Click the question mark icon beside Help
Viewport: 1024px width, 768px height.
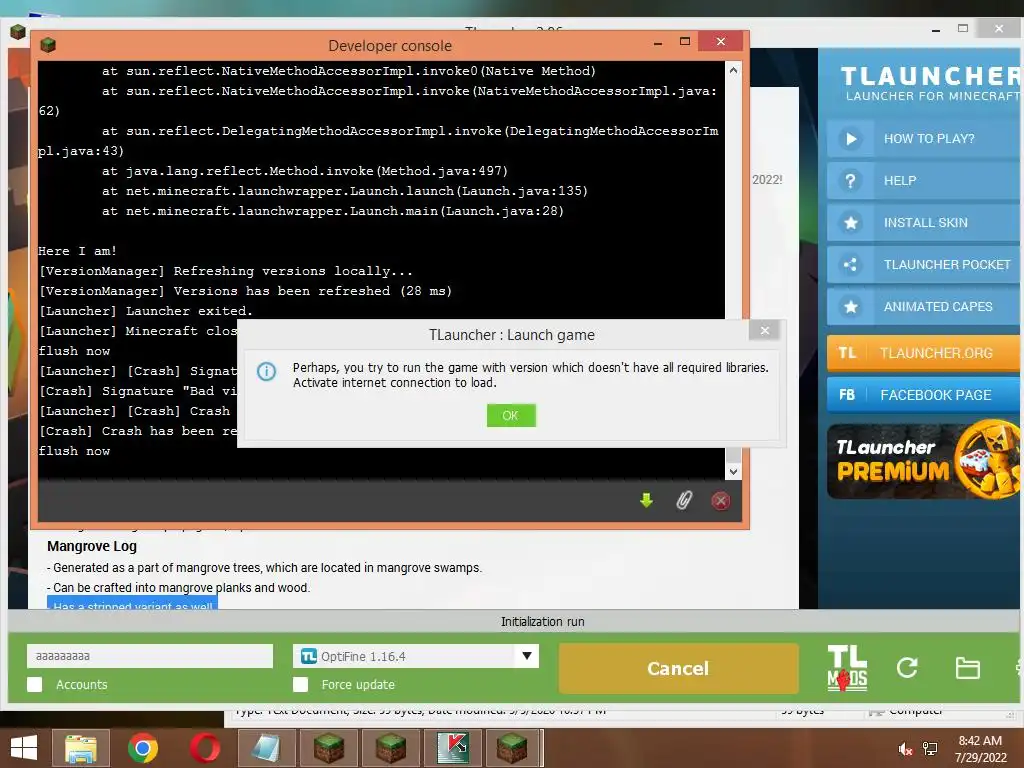[850, 180]
